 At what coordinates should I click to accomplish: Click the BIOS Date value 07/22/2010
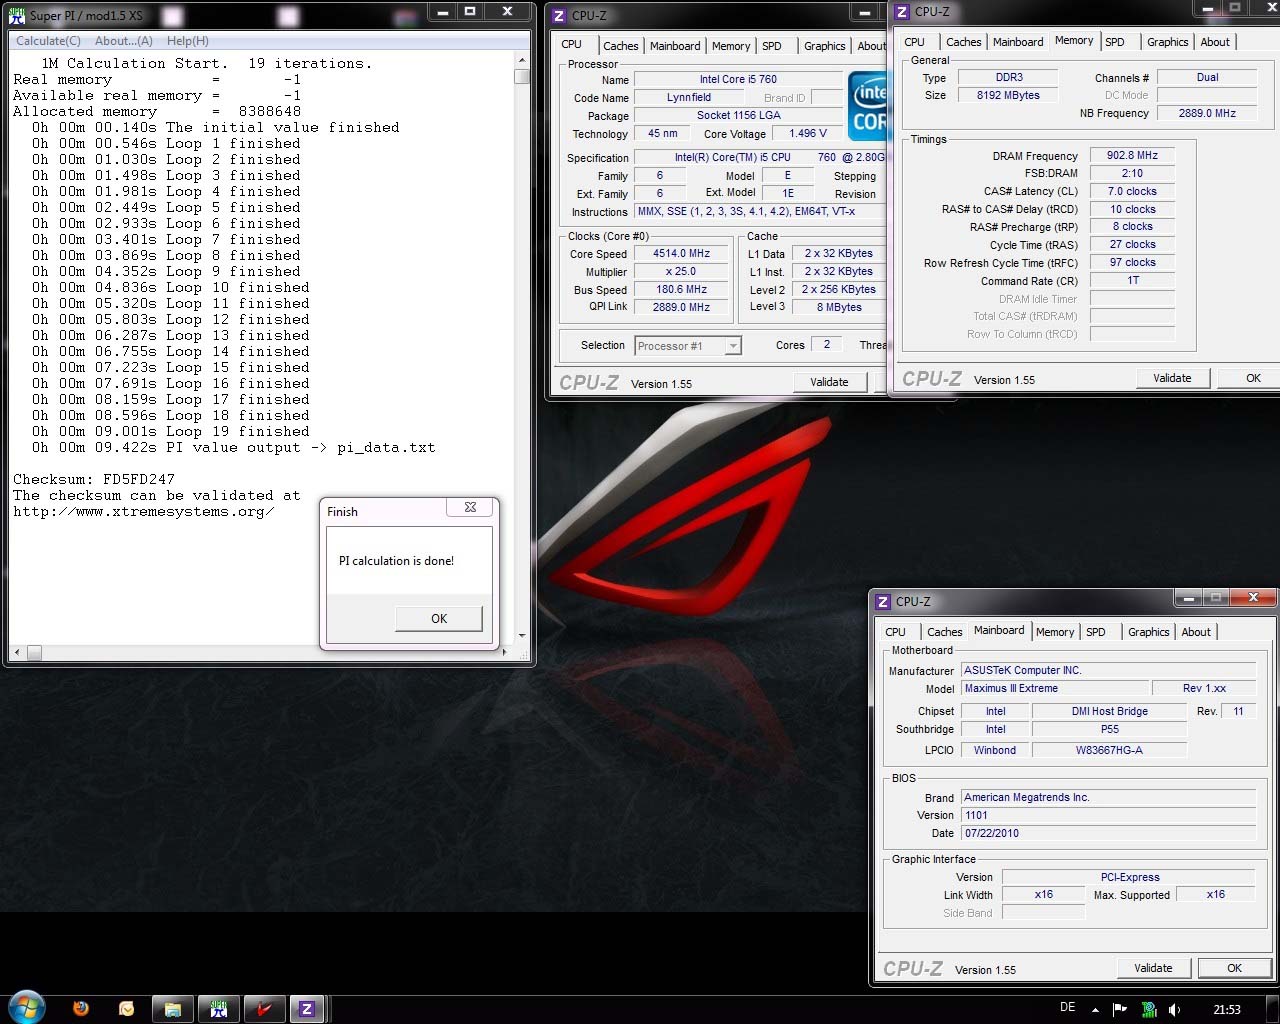pyautogui.click(x=1108, y=833)
